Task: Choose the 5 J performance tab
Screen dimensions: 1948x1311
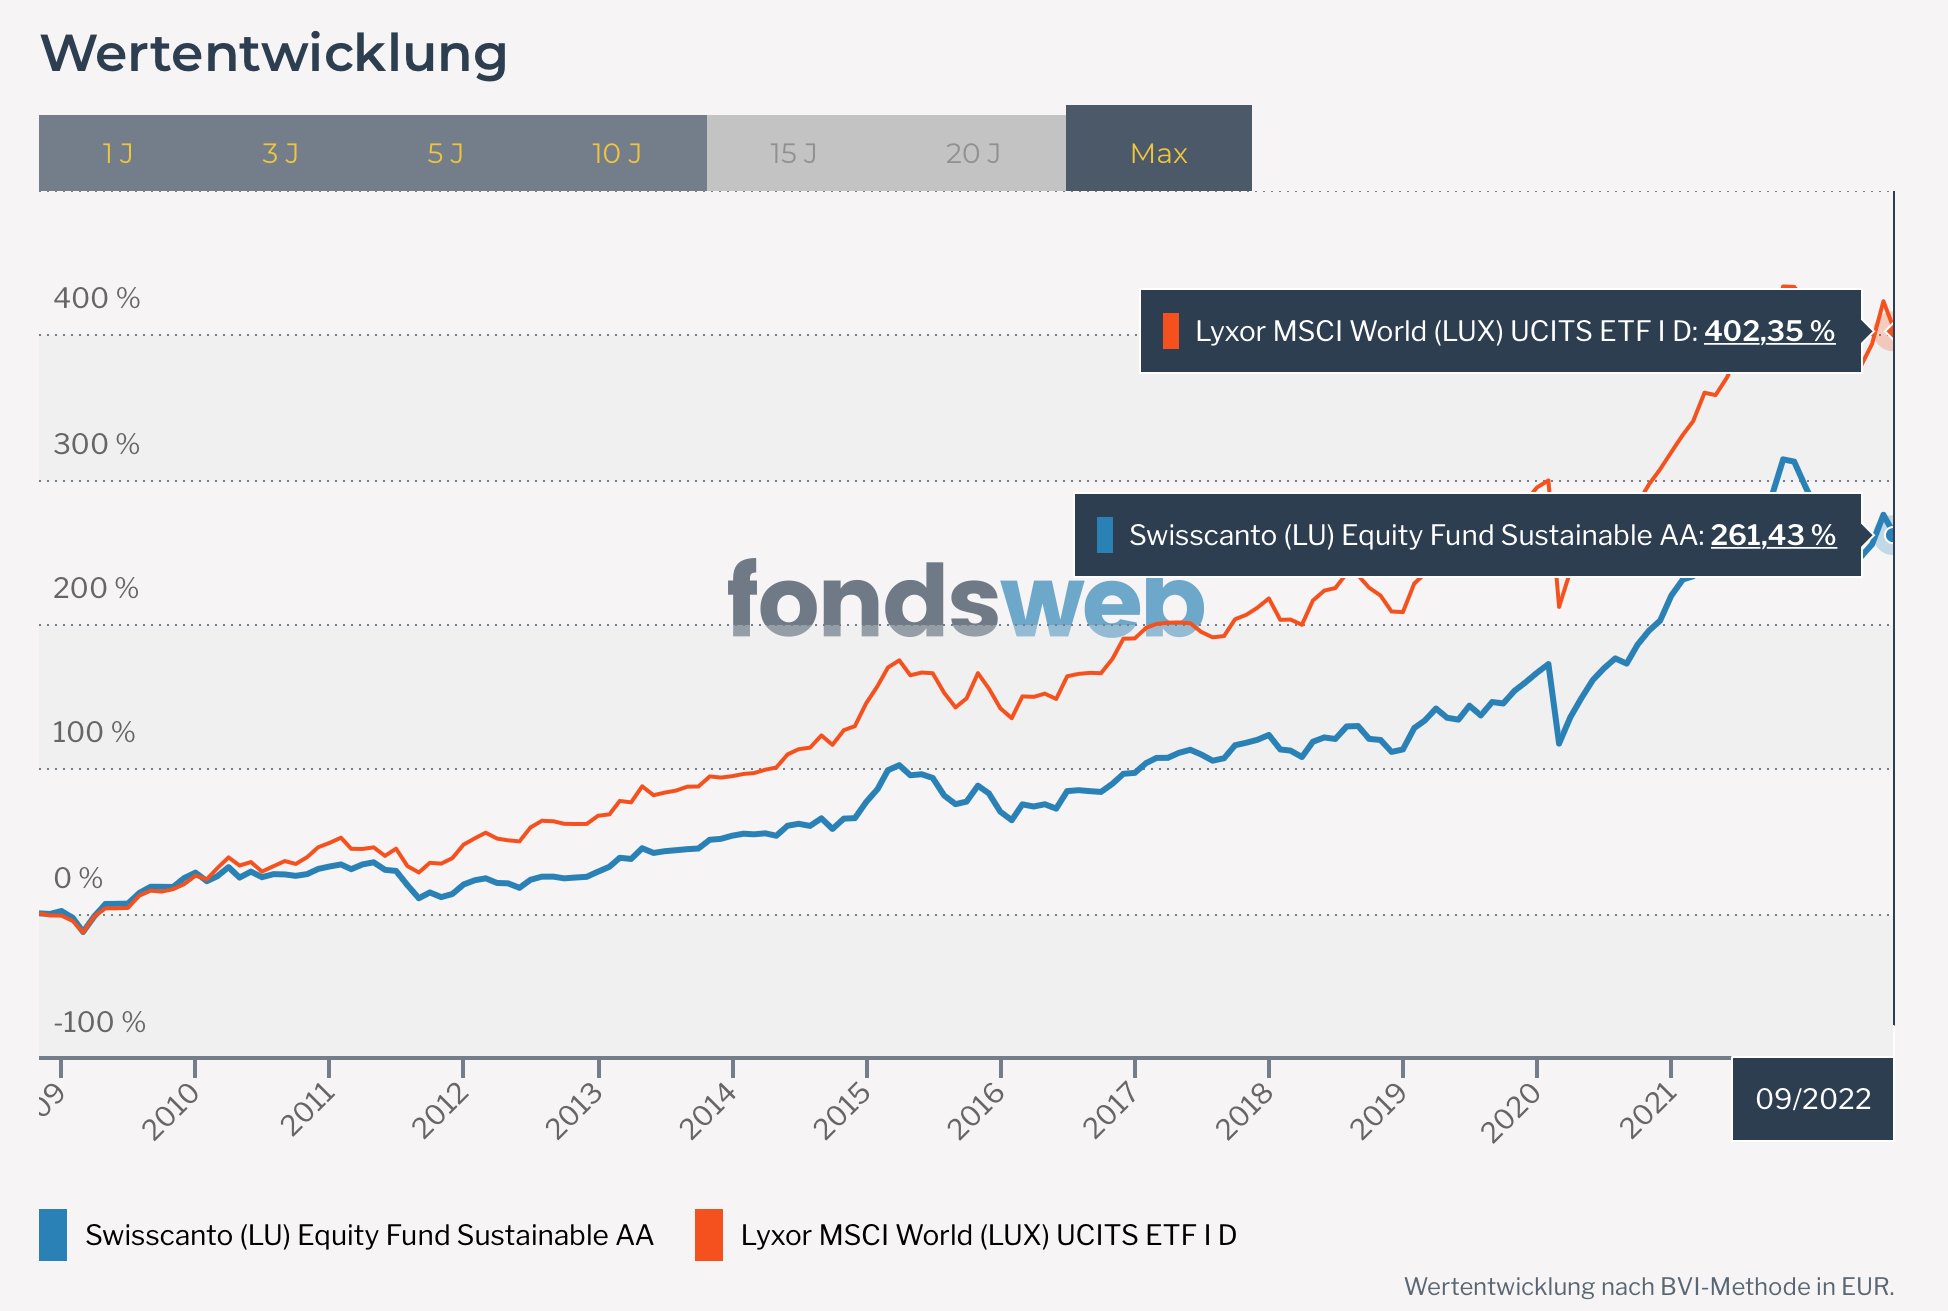Action: (x=445, y=153)
